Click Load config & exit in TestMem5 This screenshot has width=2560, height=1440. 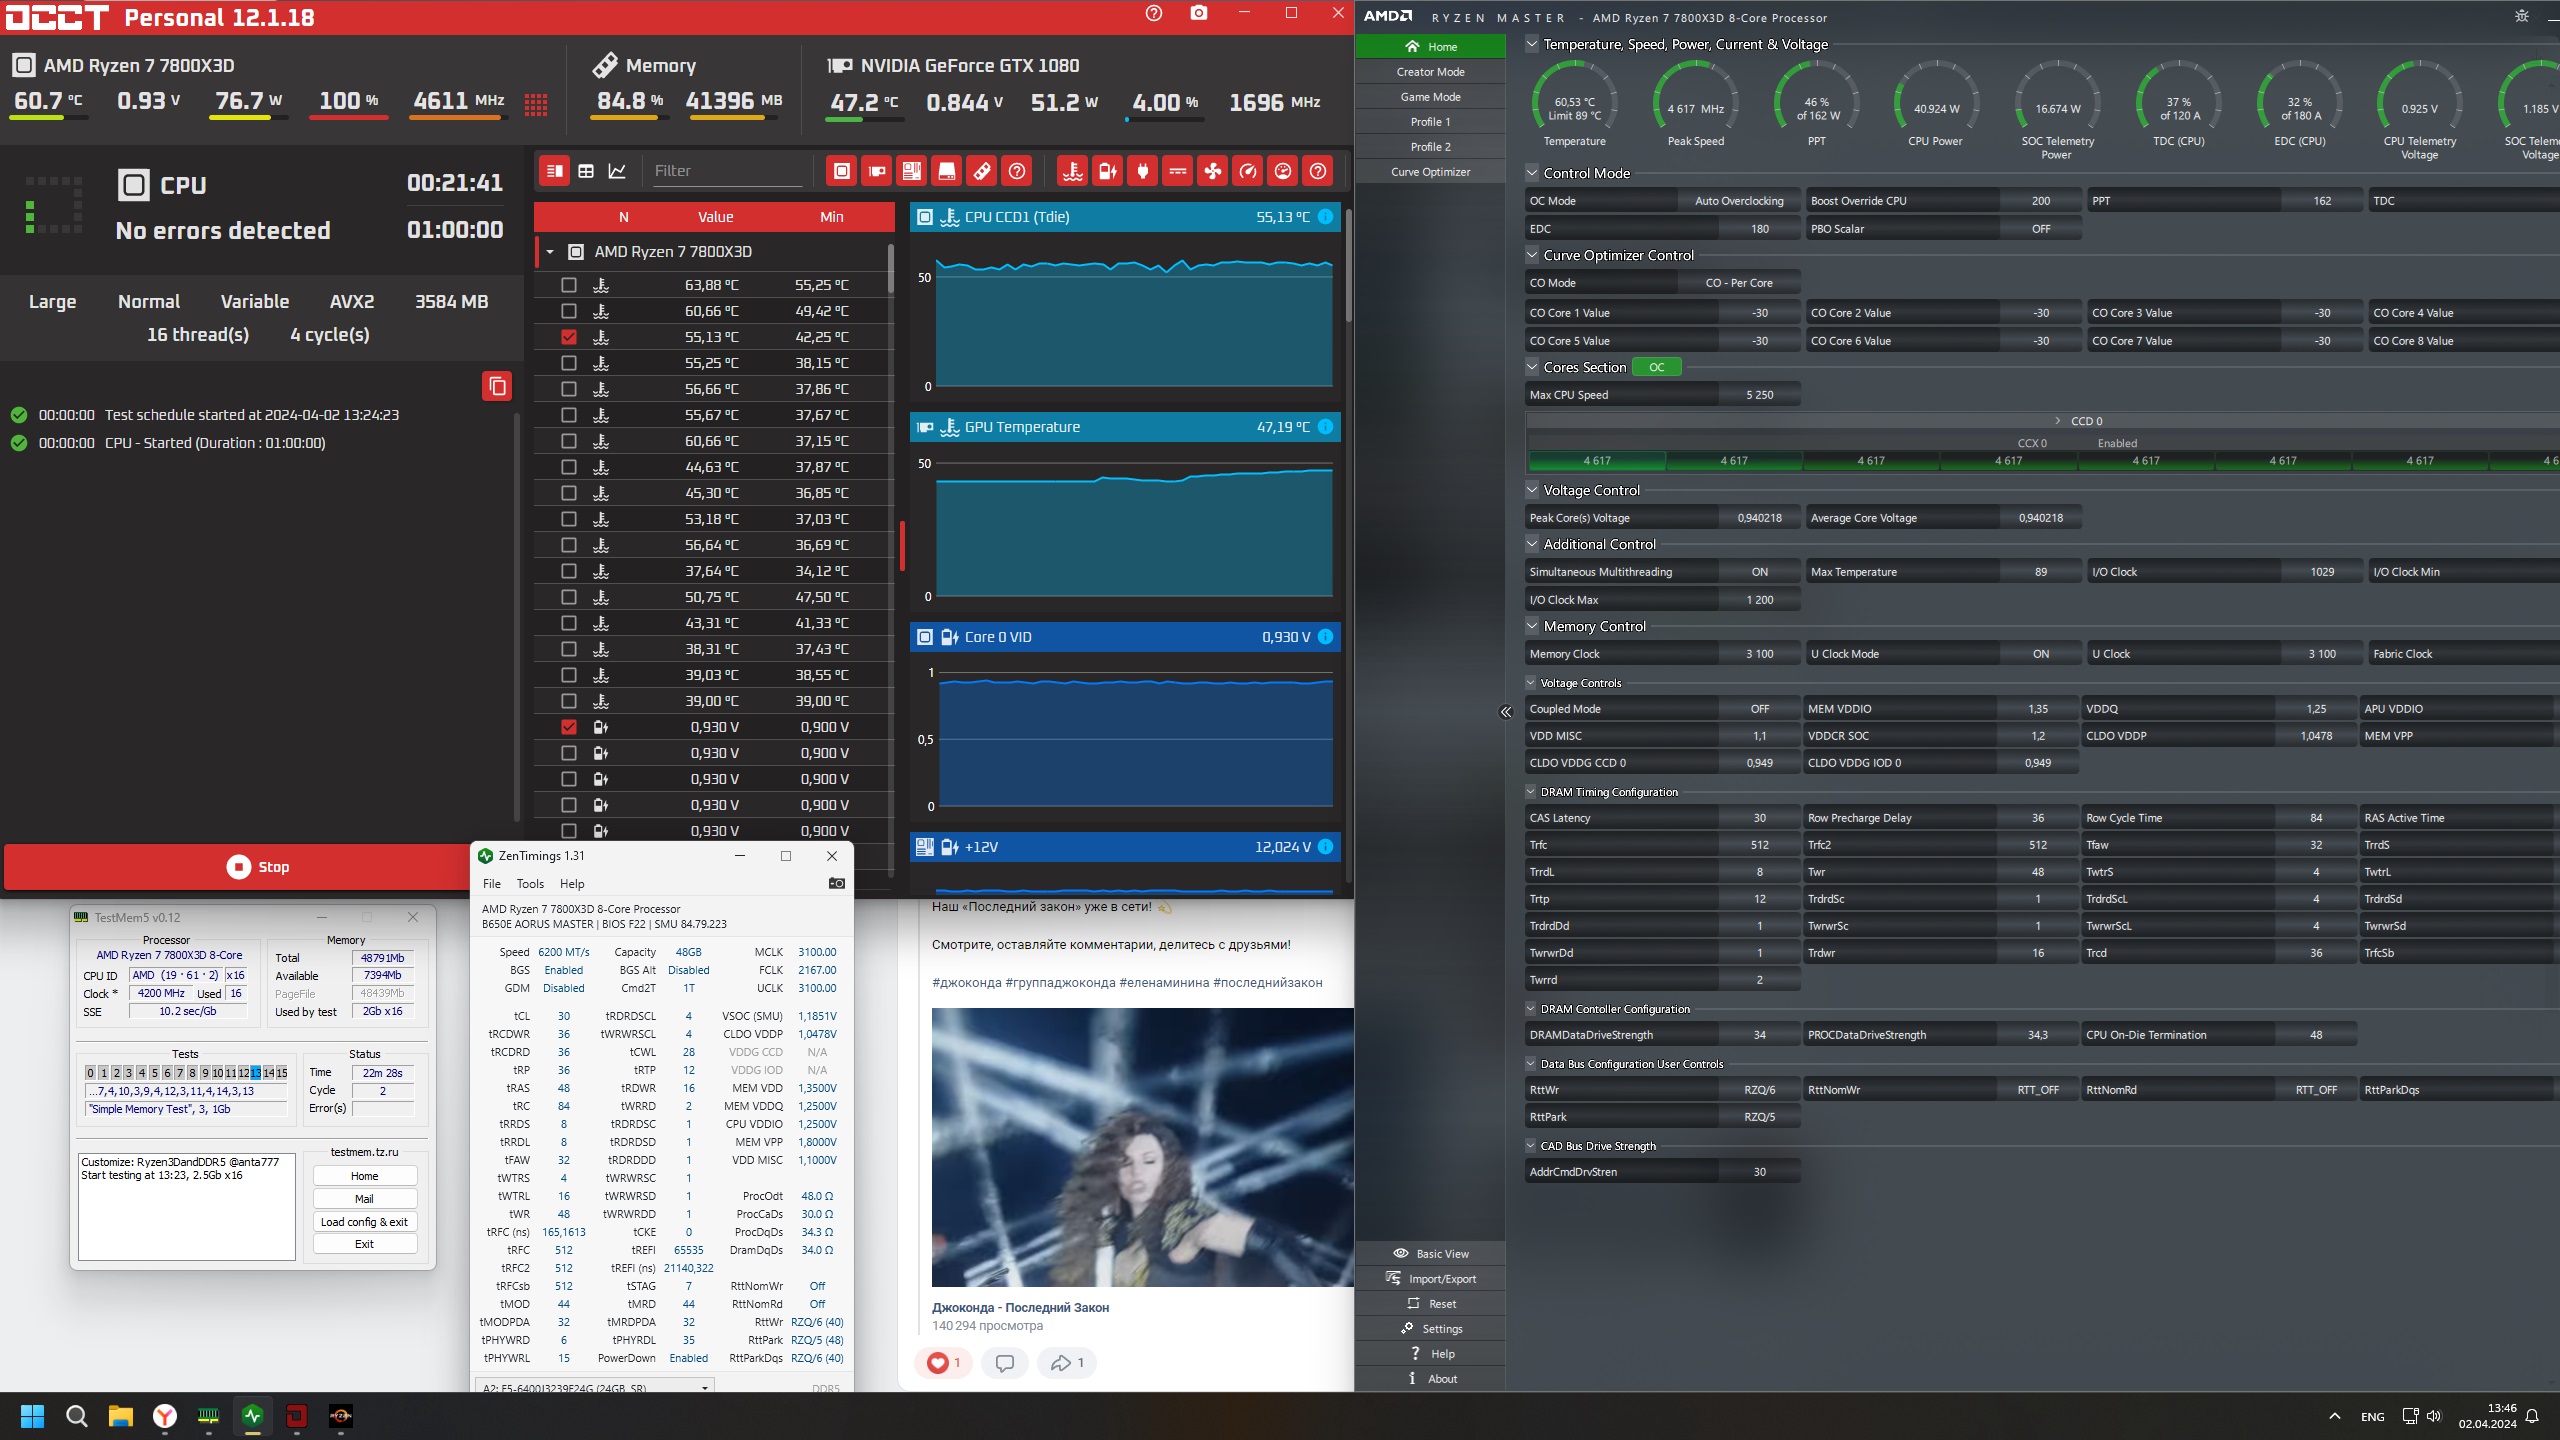364,1222
